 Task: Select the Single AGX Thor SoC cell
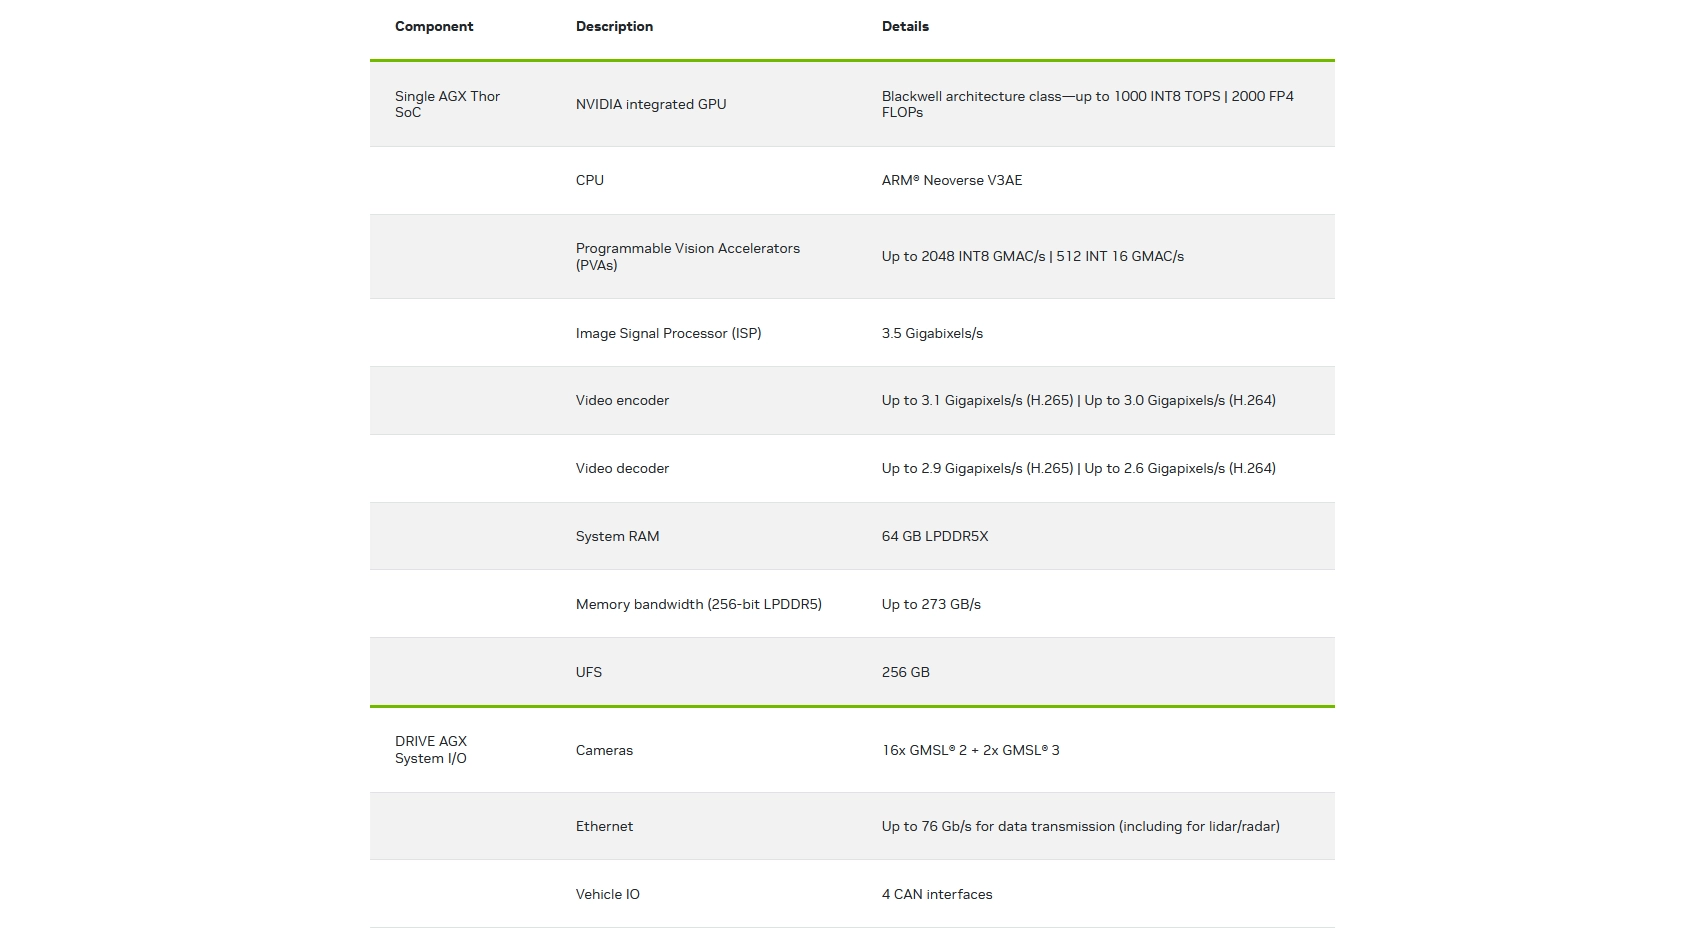(x=447, y=104)
